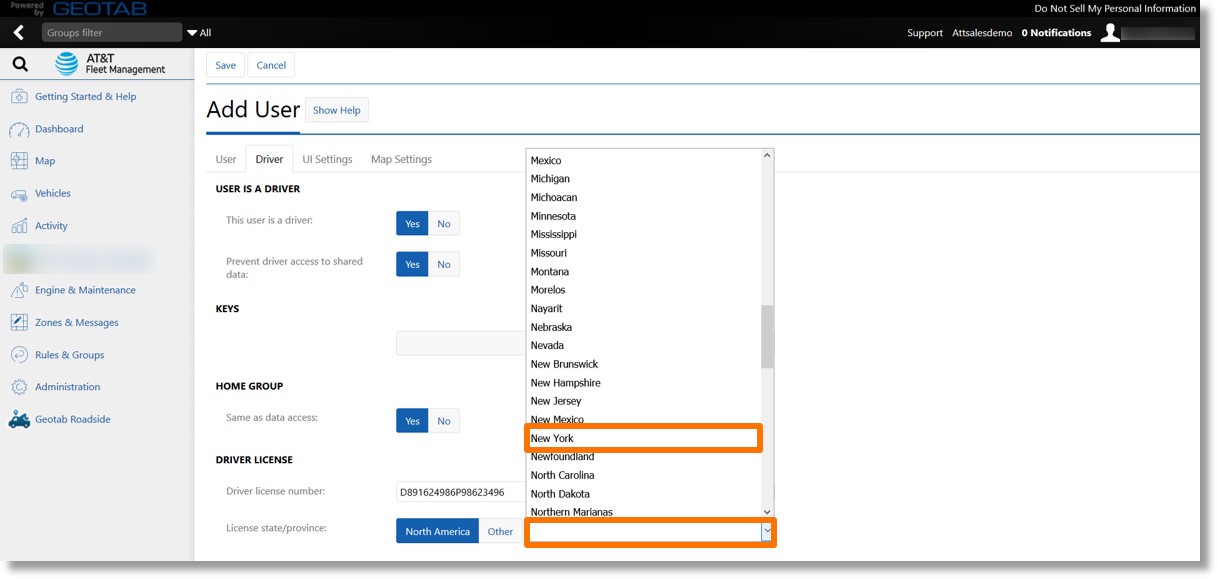Click the state list scrollbar thumb

(x=767, y=337)
